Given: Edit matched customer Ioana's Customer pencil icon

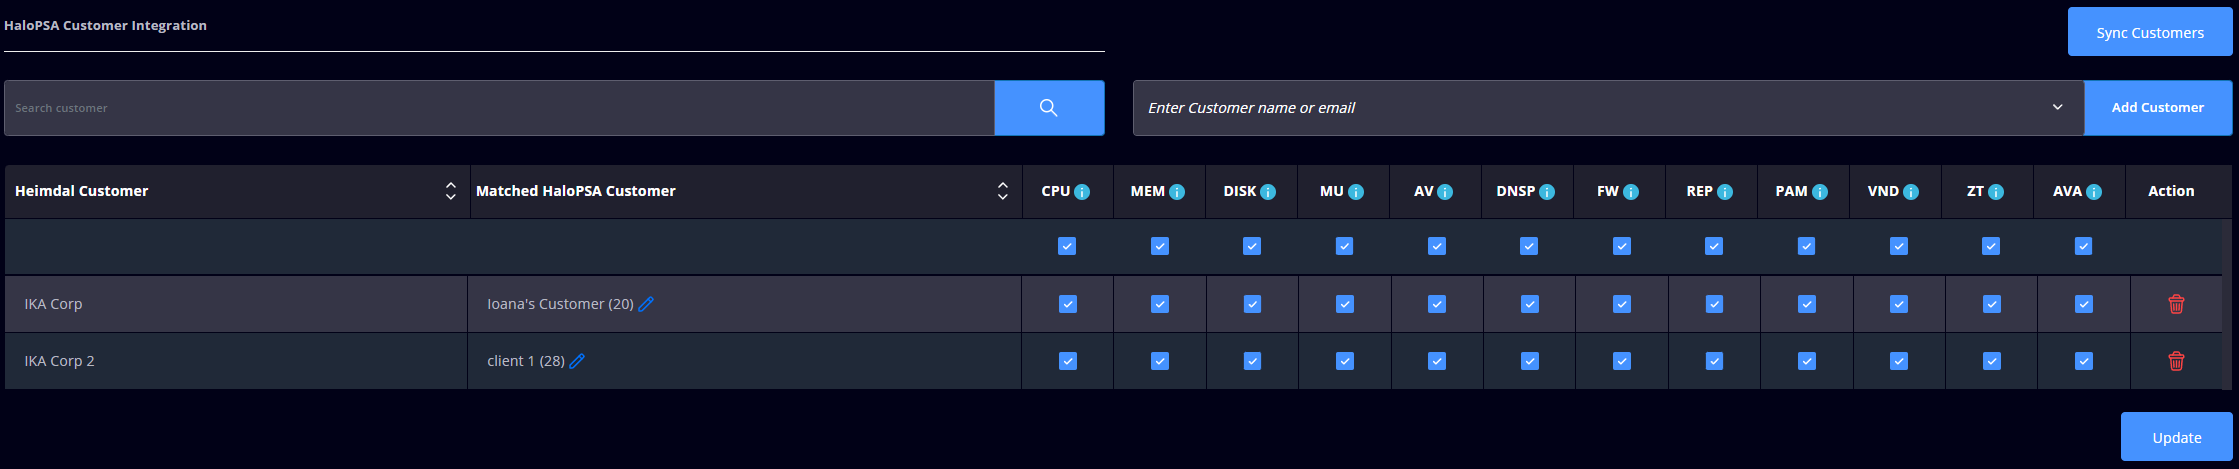Looking at the screenshot, I should (646, 304).
